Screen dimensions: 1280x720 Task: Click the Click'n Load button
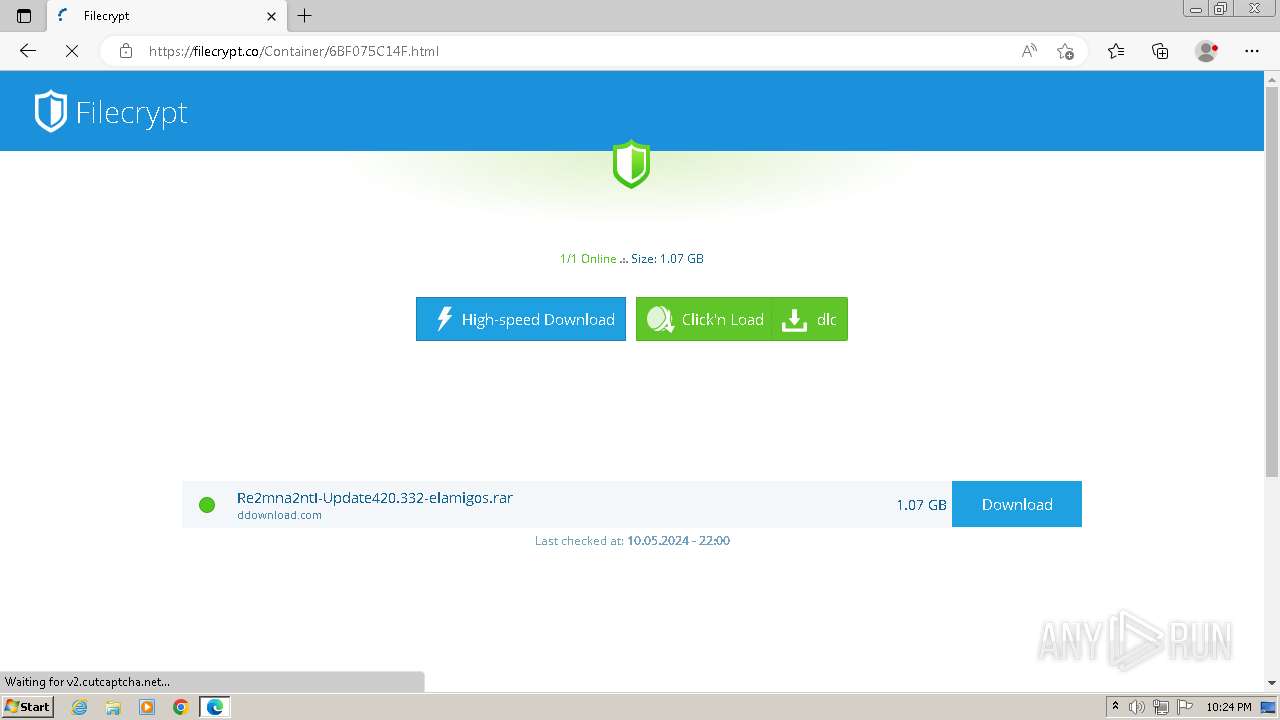[705, 319]
